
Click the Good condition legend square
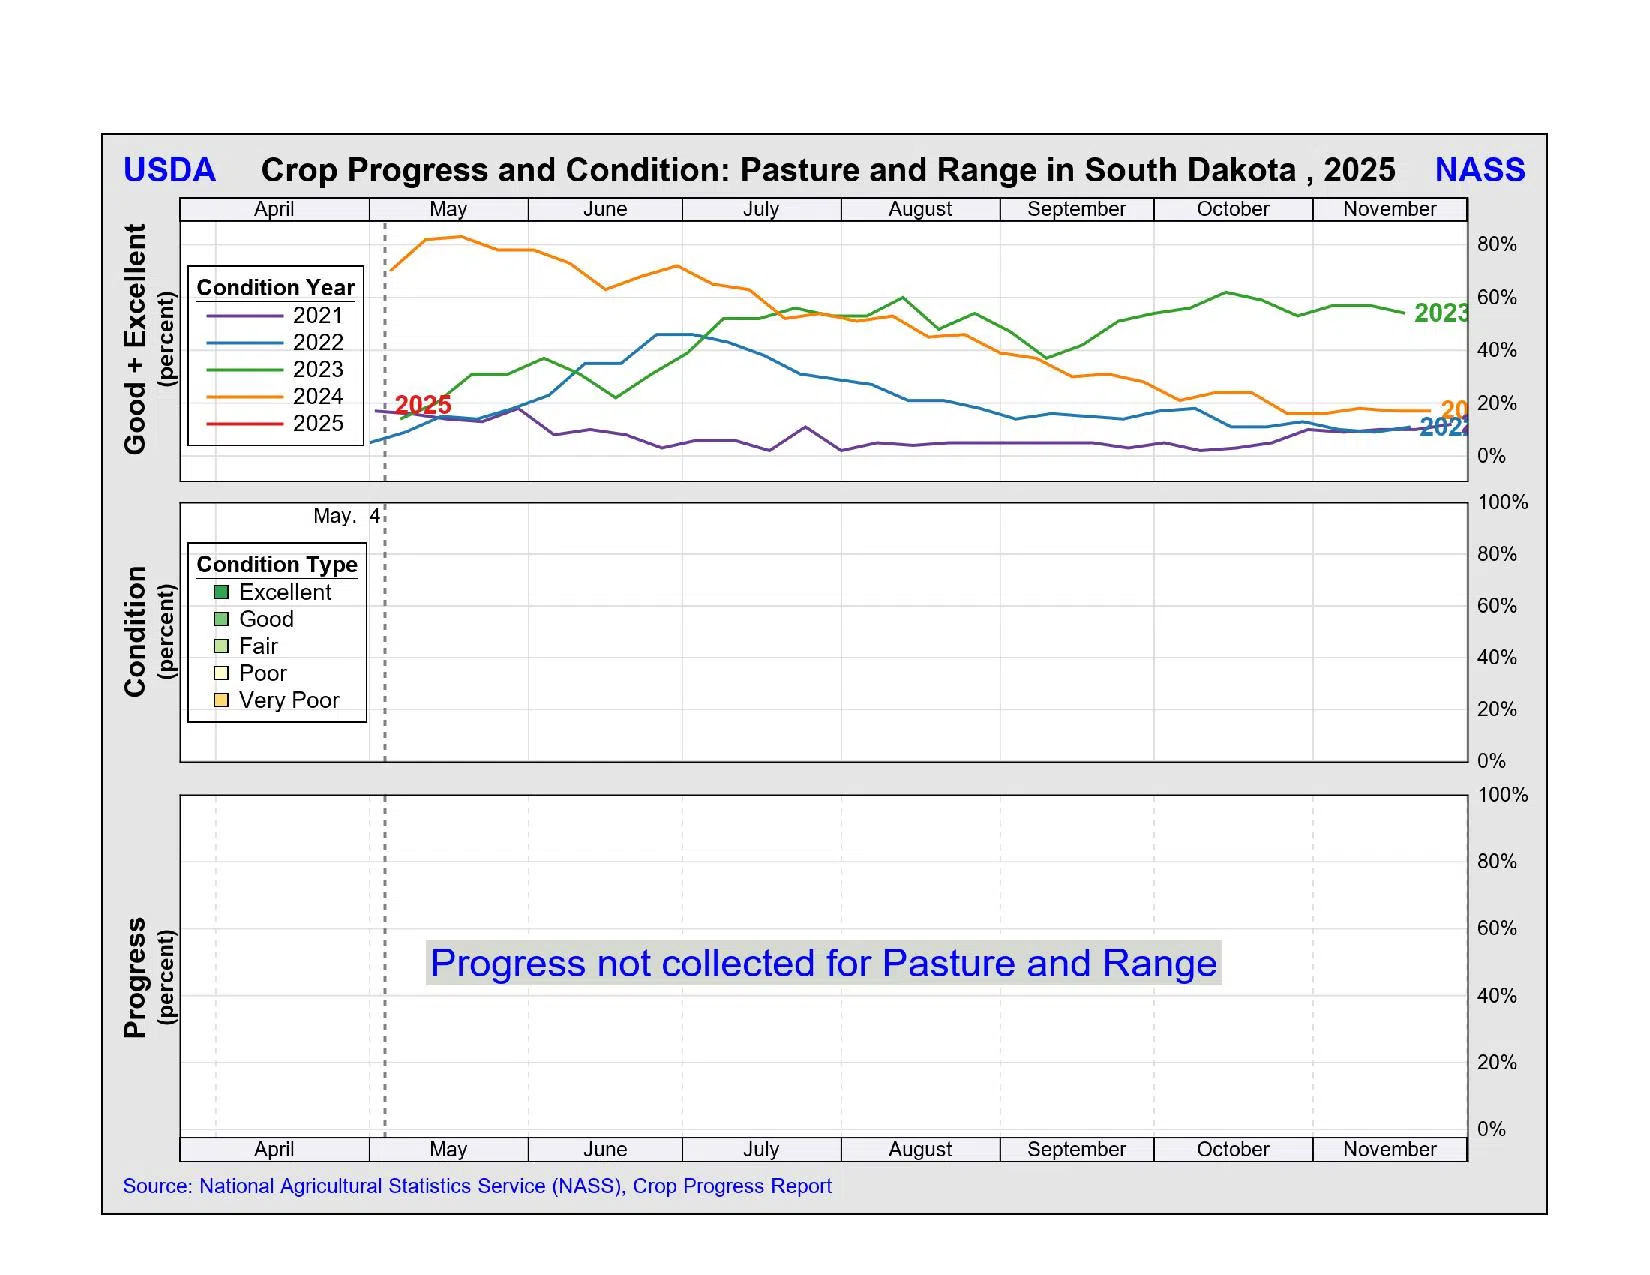pyautogui.click(x=221, y=619)
